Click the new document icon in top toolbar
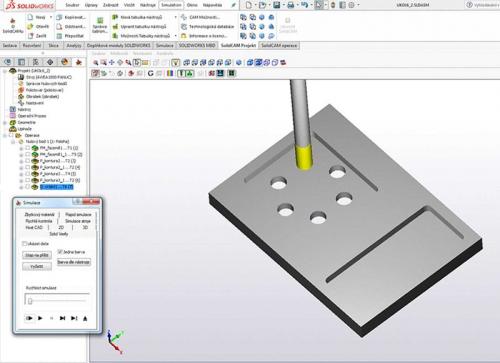 (x=248, y=5)
